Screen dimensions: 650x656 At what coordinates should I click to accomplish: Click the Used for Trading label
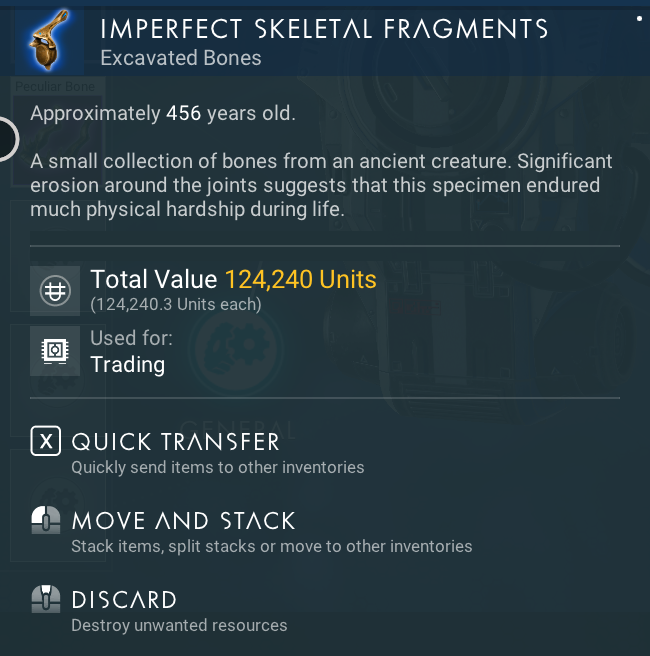pyautogui.click(x=131, y=351)
